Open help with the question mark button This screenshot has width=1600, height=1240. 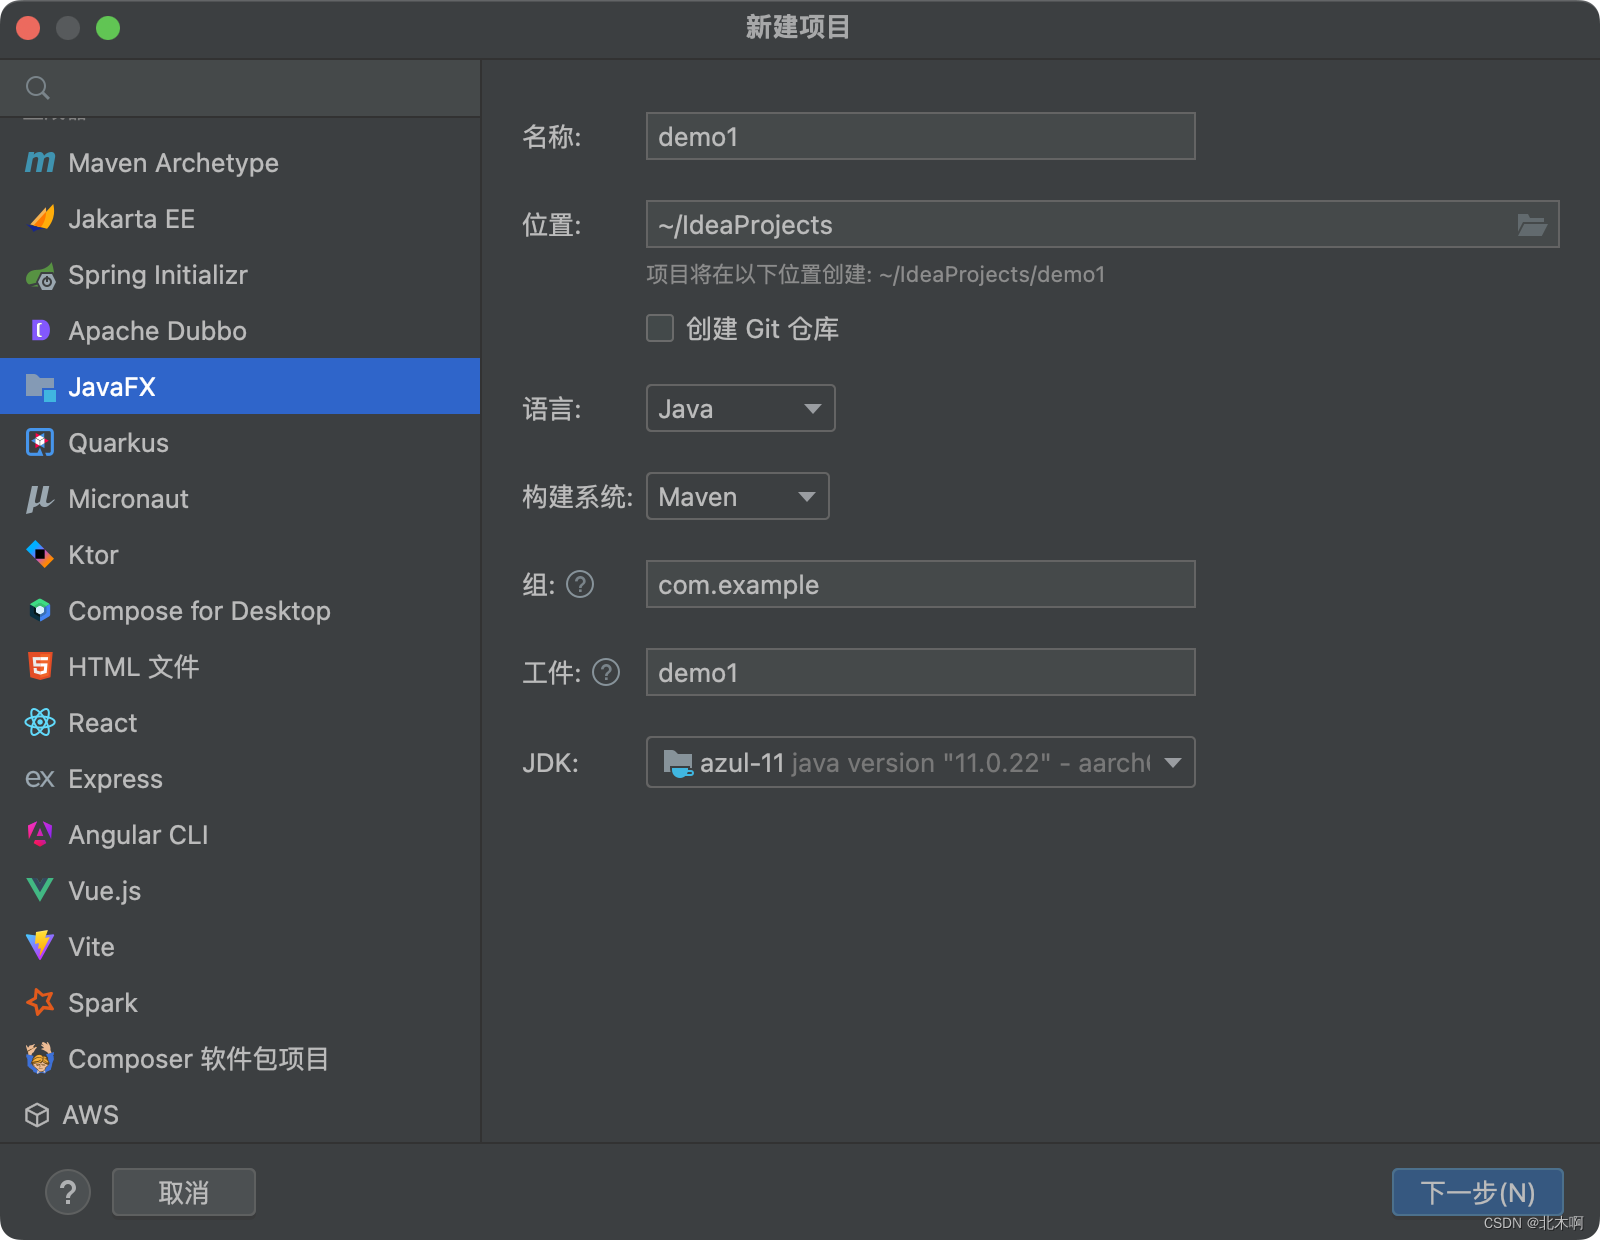click(68, 1192)
